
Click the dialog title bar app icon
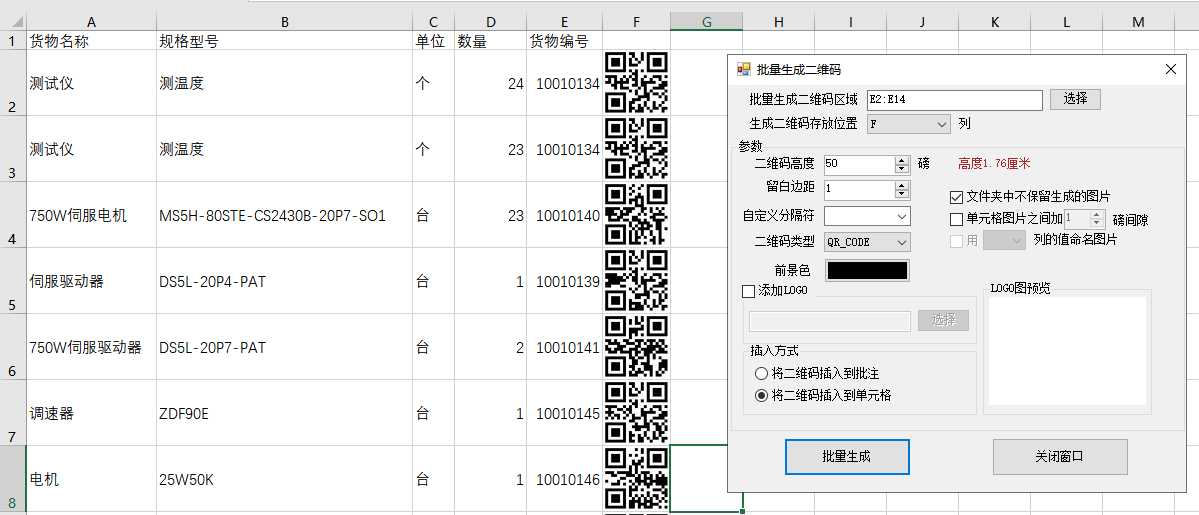point(742,70)
